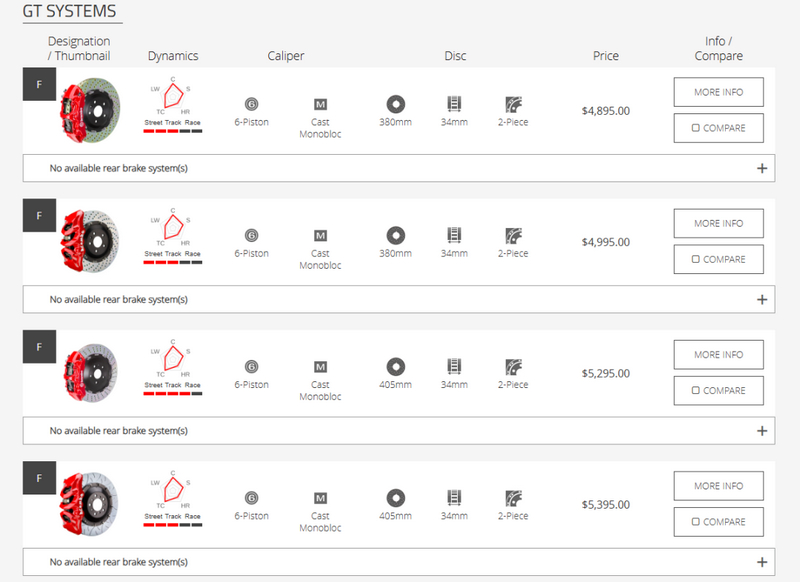Expand rear brake systems under the $5,395.00 kit
800x582 pixels.
pos(762,561)
